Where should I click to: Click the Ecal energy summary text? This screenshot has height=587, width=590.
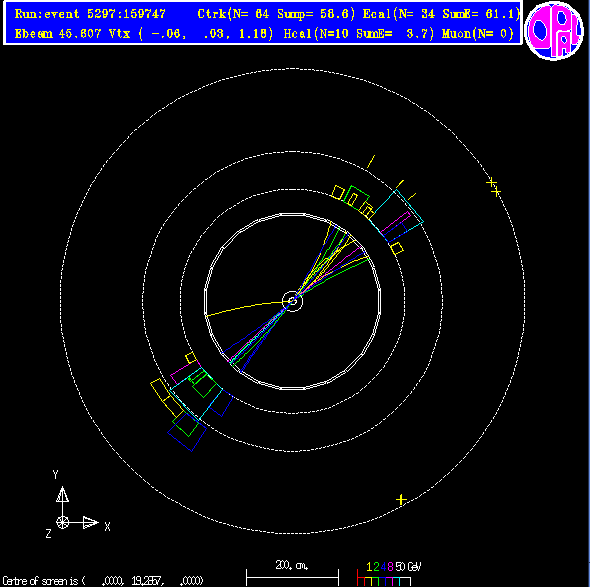point(441,14)
